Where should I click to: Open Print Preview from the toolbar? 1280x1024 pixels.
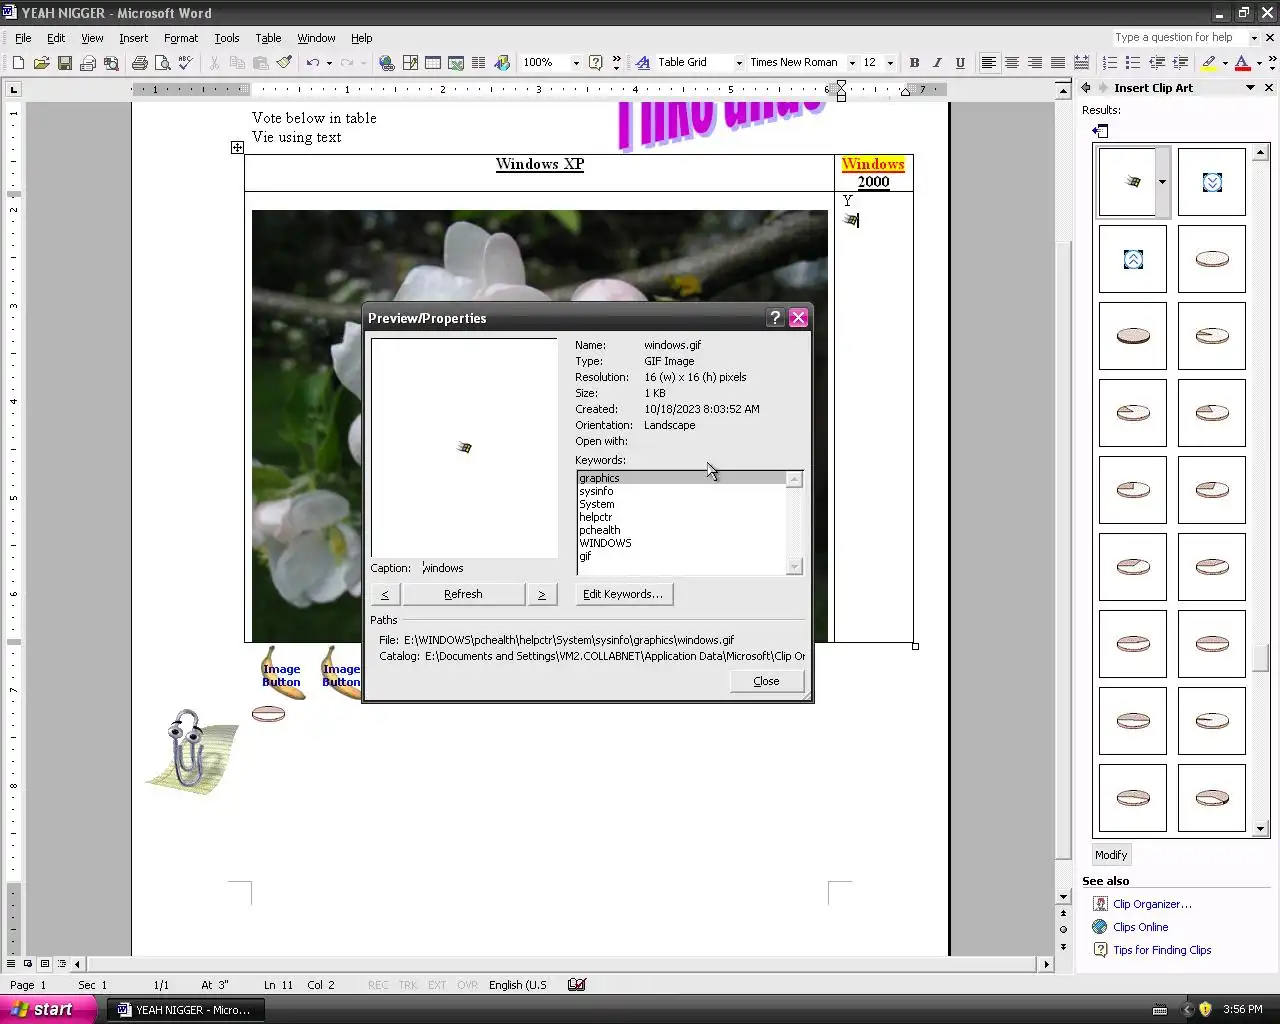pos(162,63)
